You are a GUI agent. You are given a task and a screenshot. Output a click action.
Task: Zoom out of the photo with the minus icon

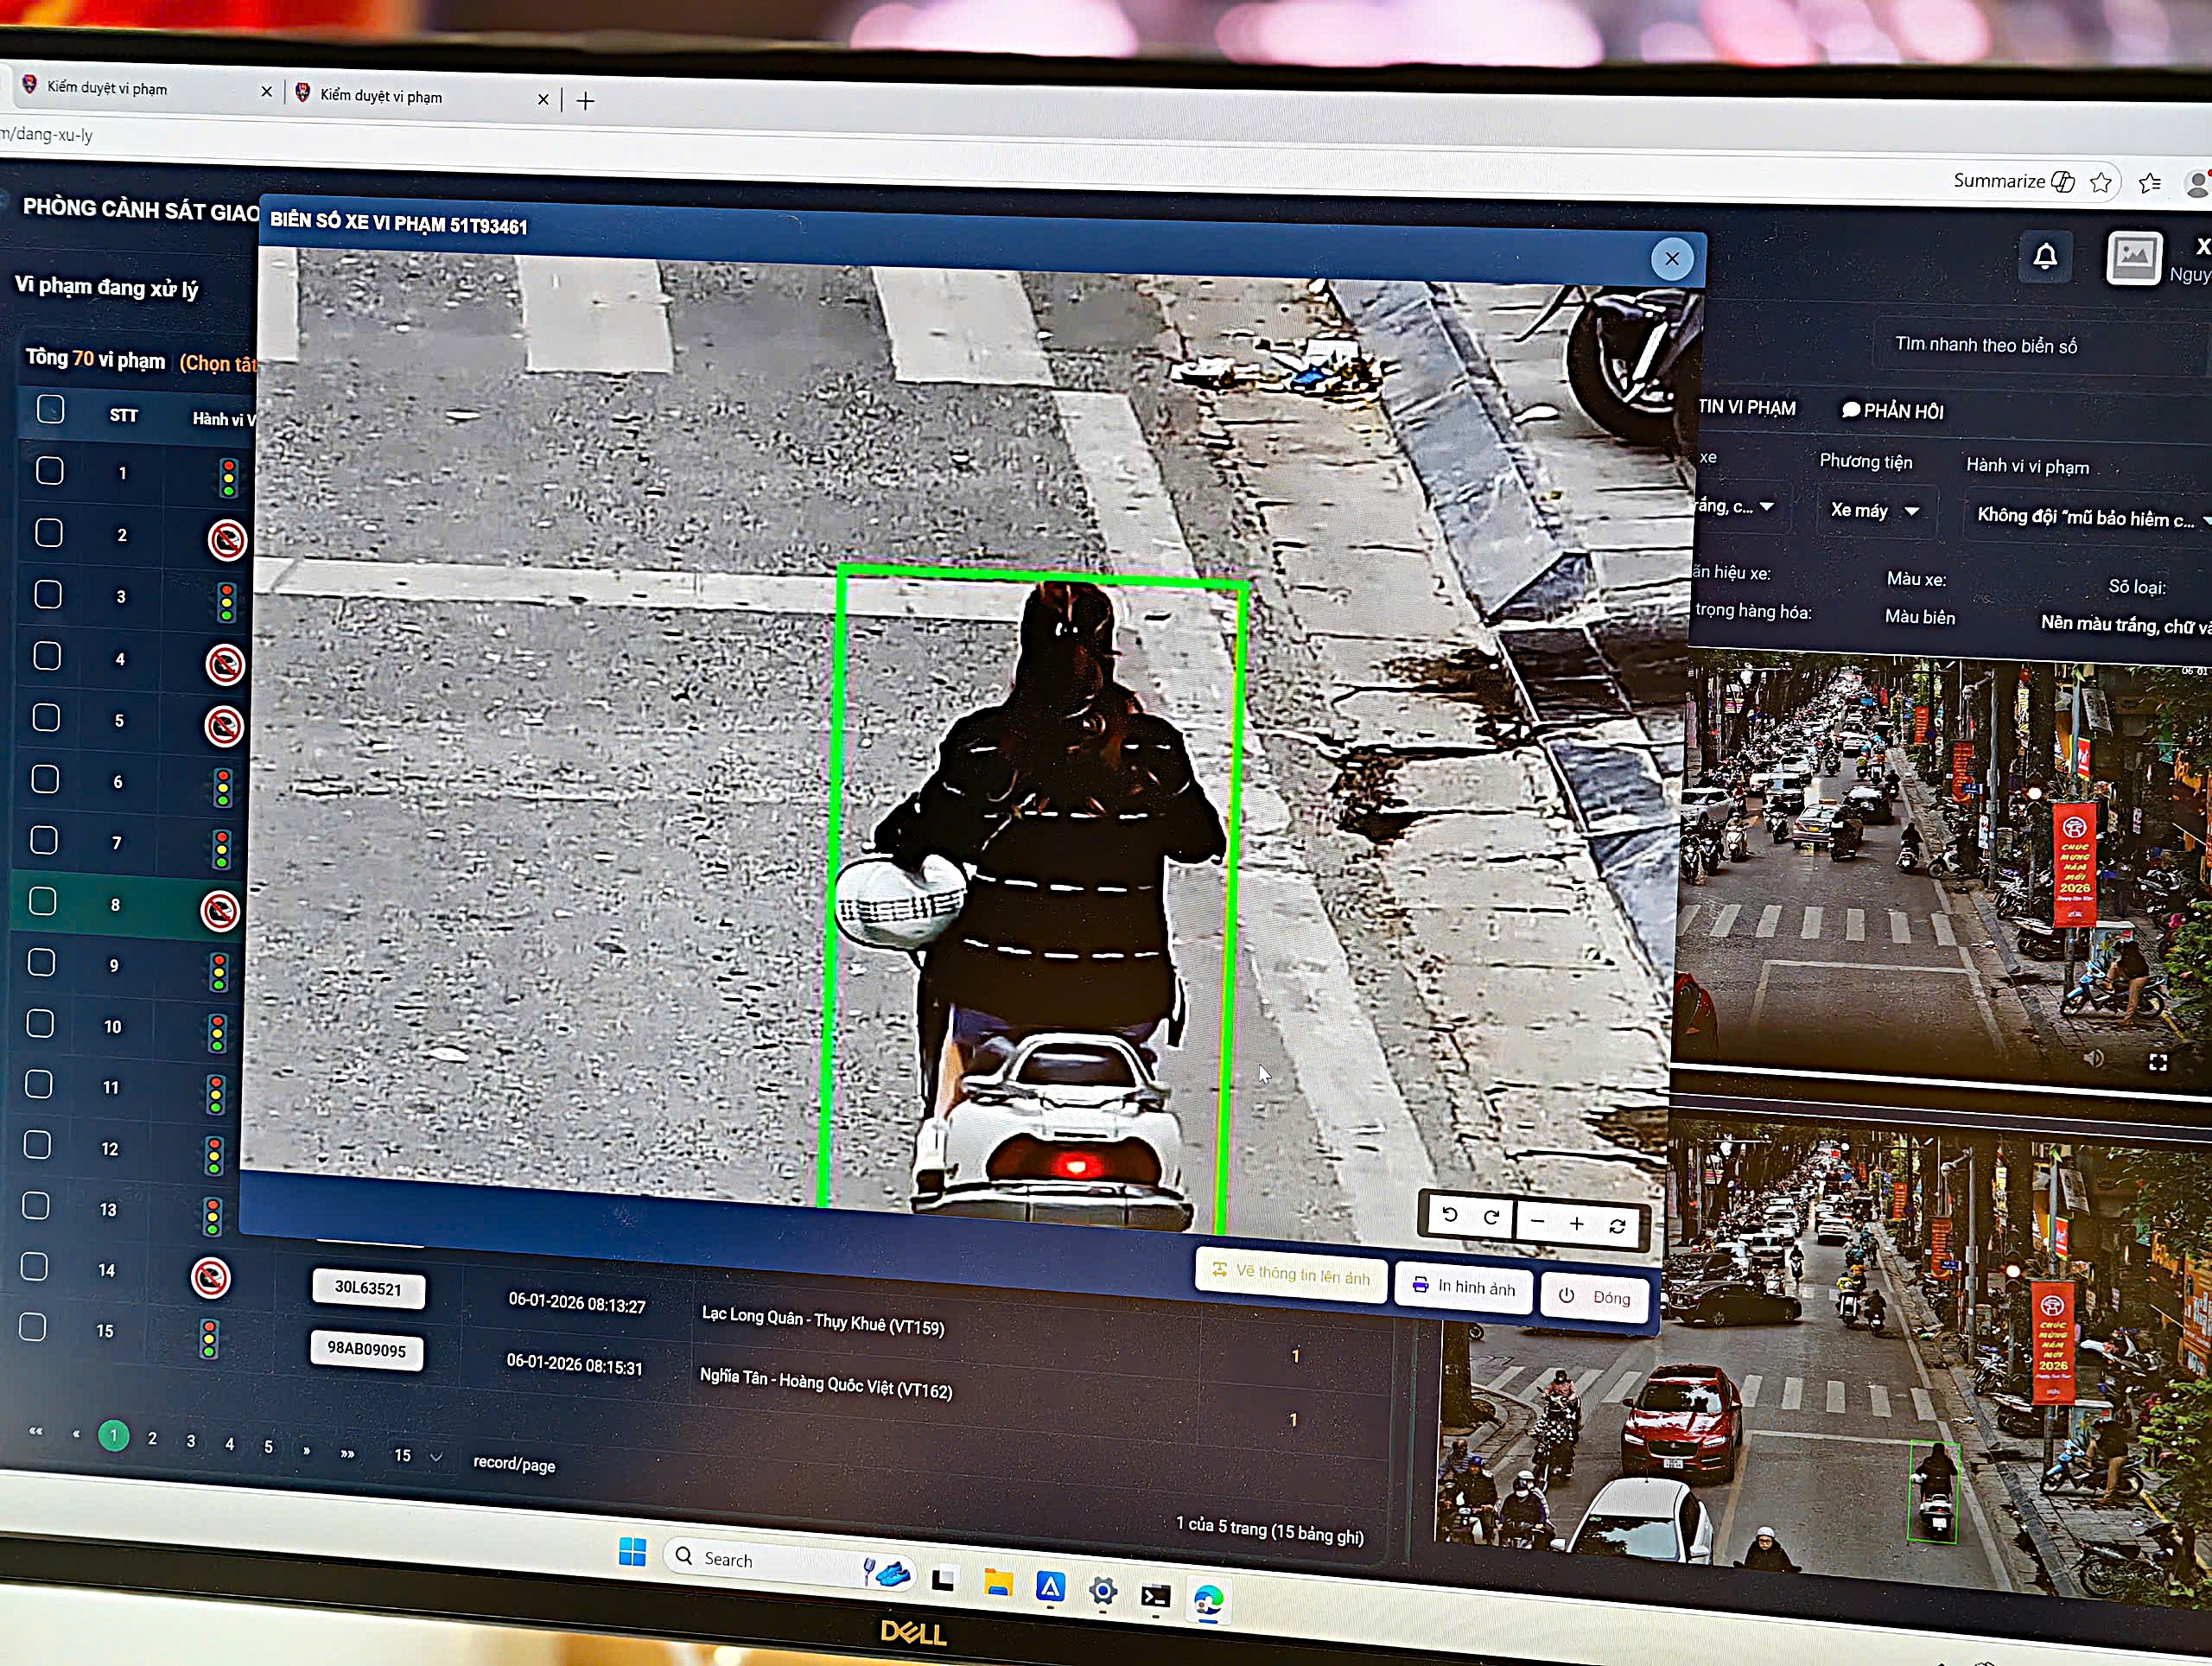[x=1537, y=1222]
